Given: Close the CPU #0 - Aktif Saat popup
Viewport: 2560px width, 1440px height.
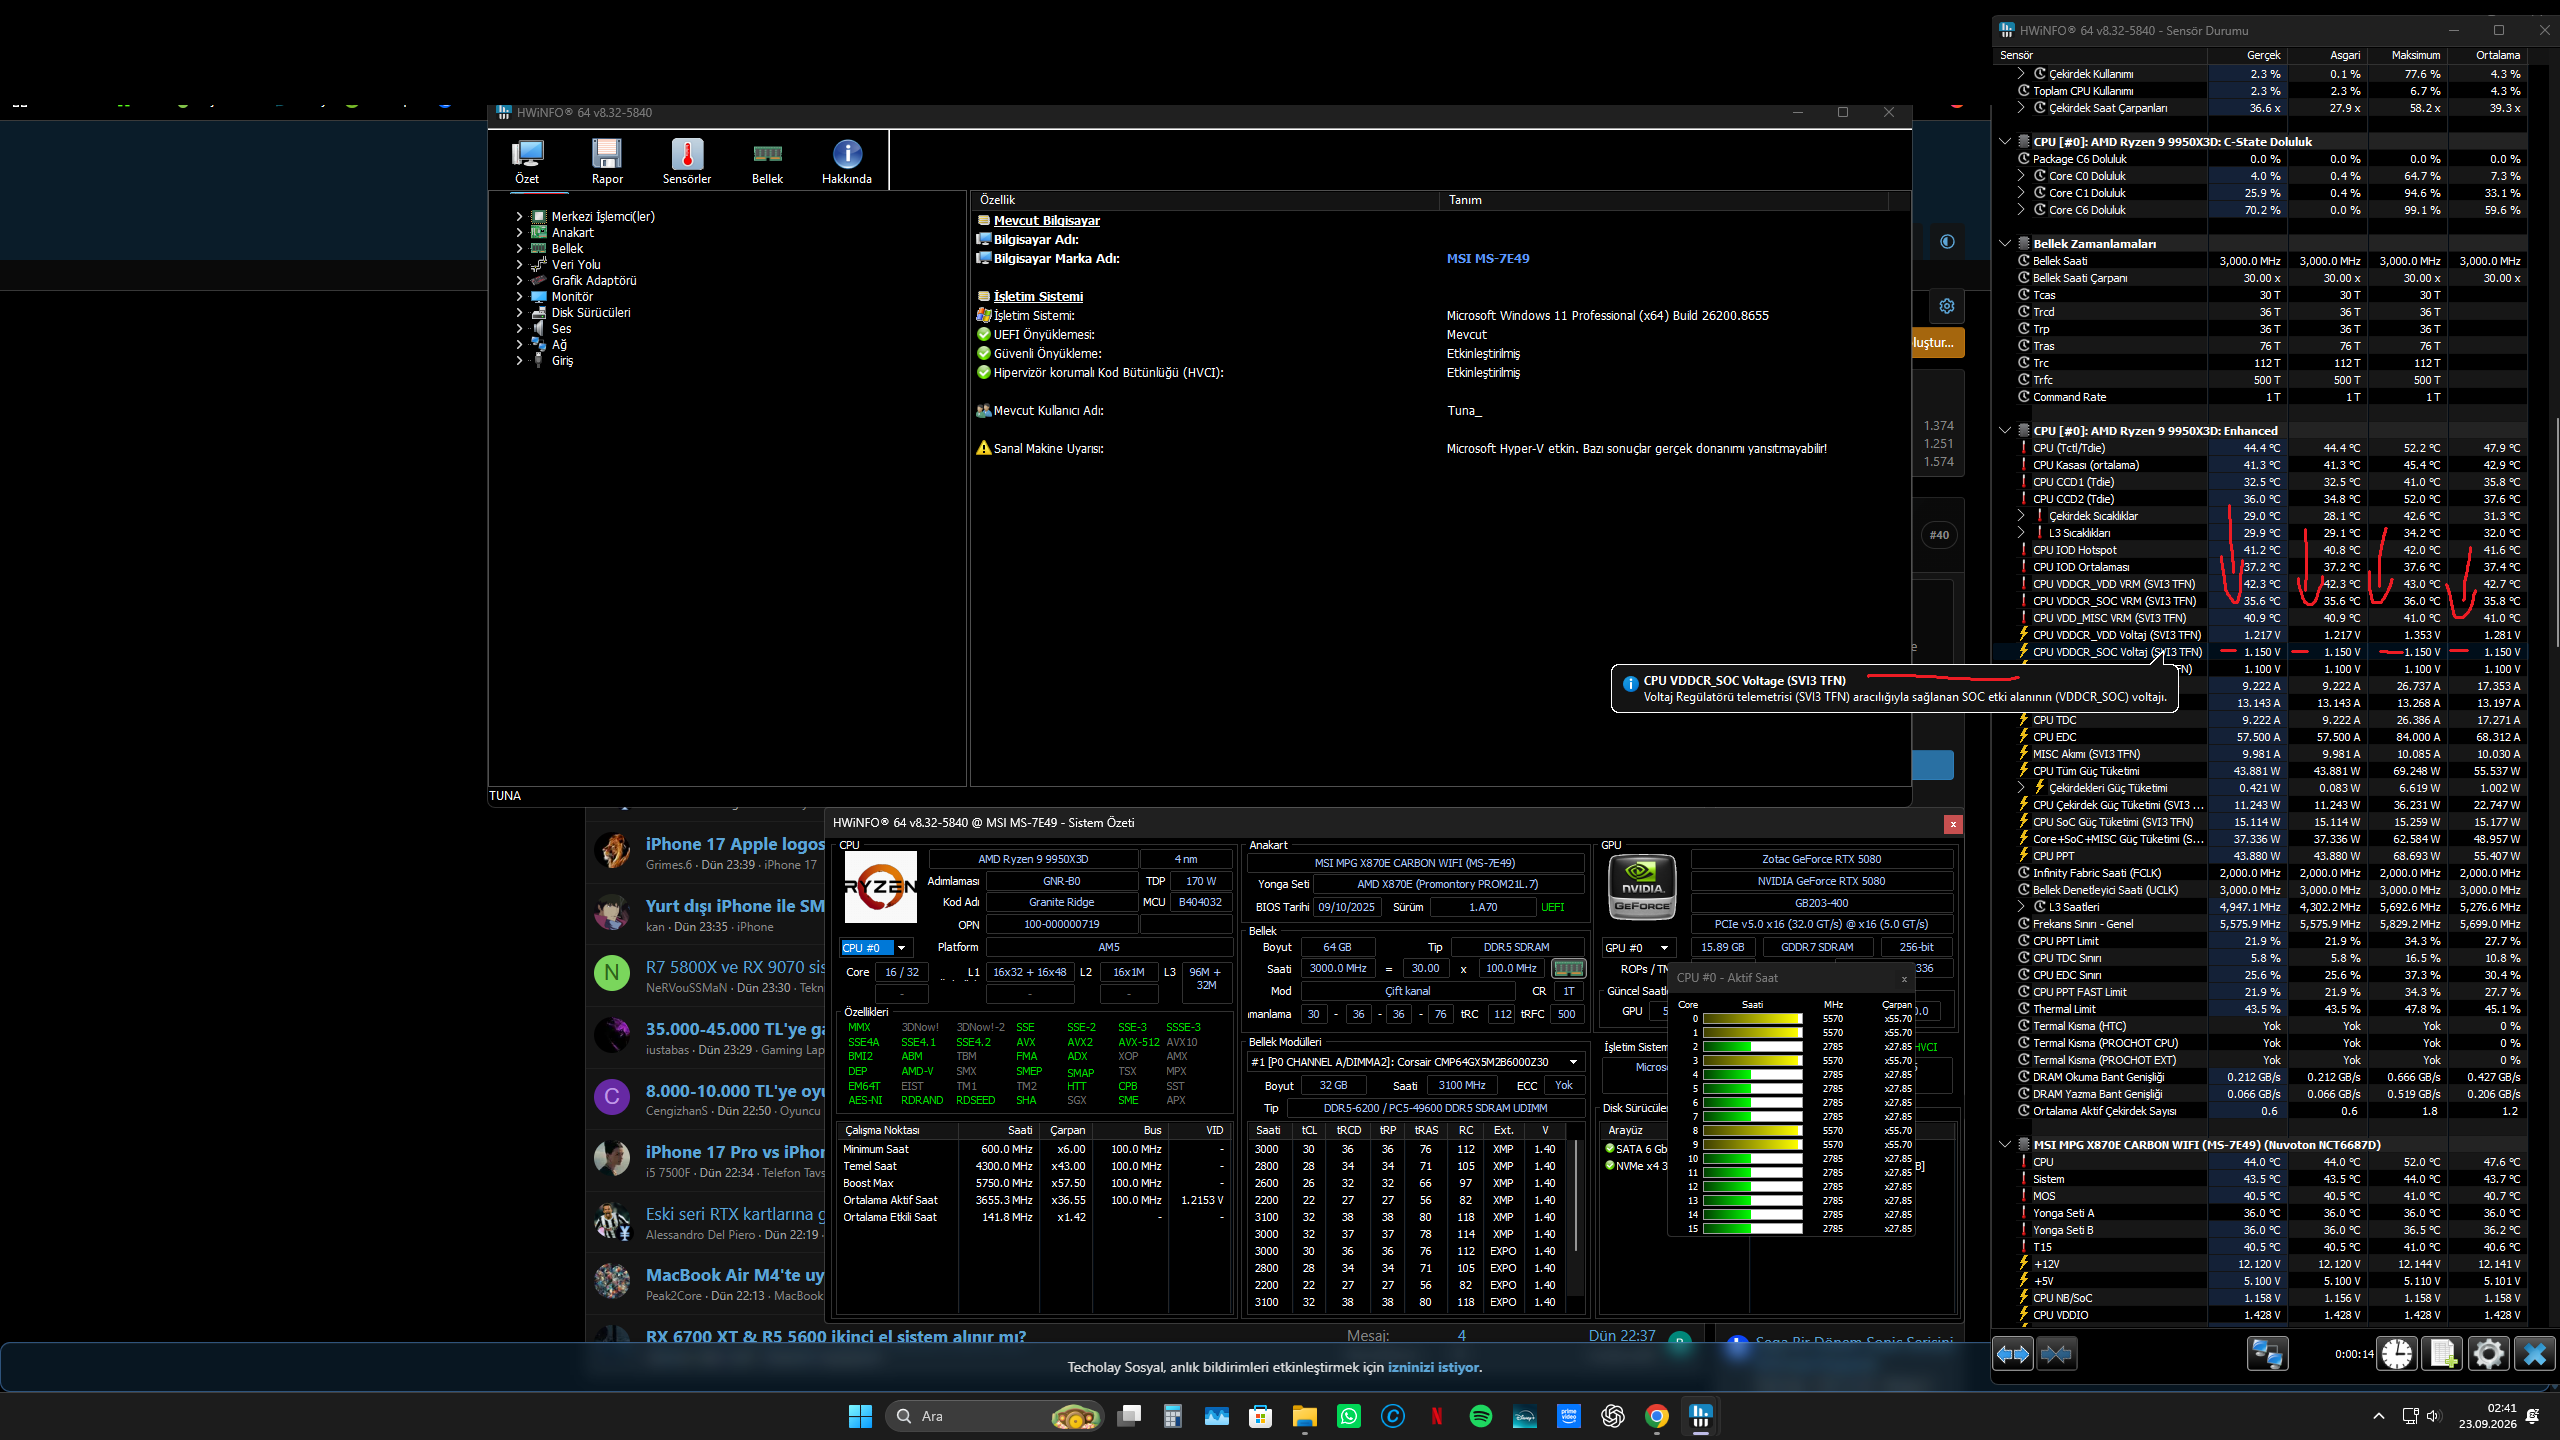Looking at the screenshot, I should click(1904, 979).
